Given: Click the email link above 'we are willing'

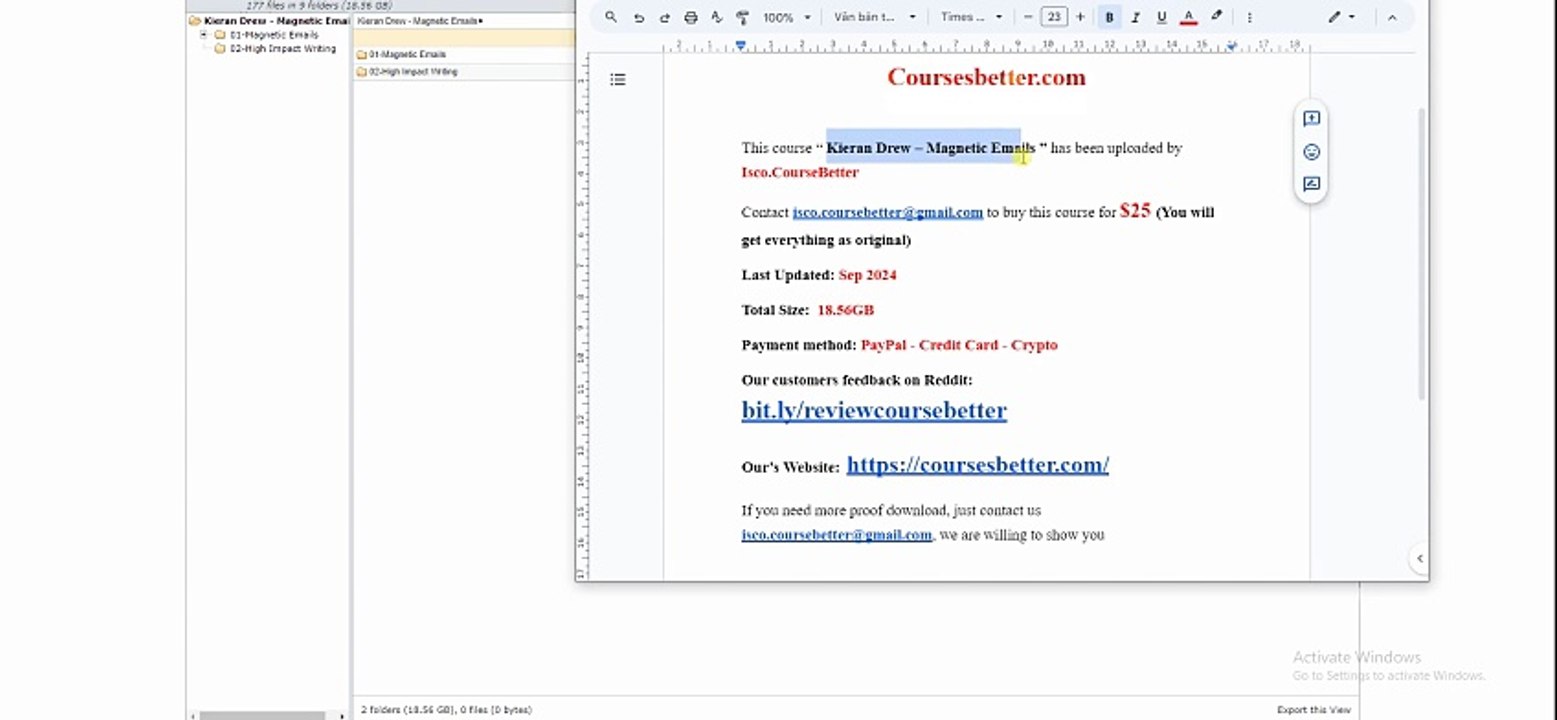Looking at the screenshot, I should tap(836, 535).
